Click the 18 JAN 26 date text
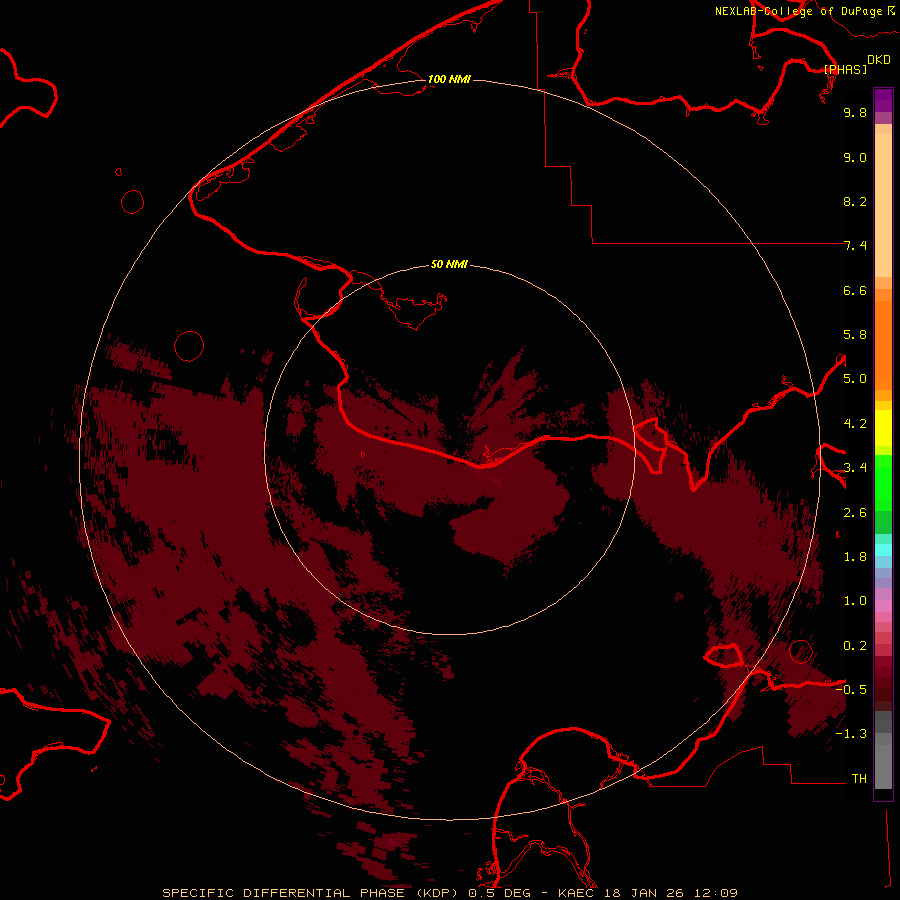This screenshot has width=900, height=900. coord(644,893)
